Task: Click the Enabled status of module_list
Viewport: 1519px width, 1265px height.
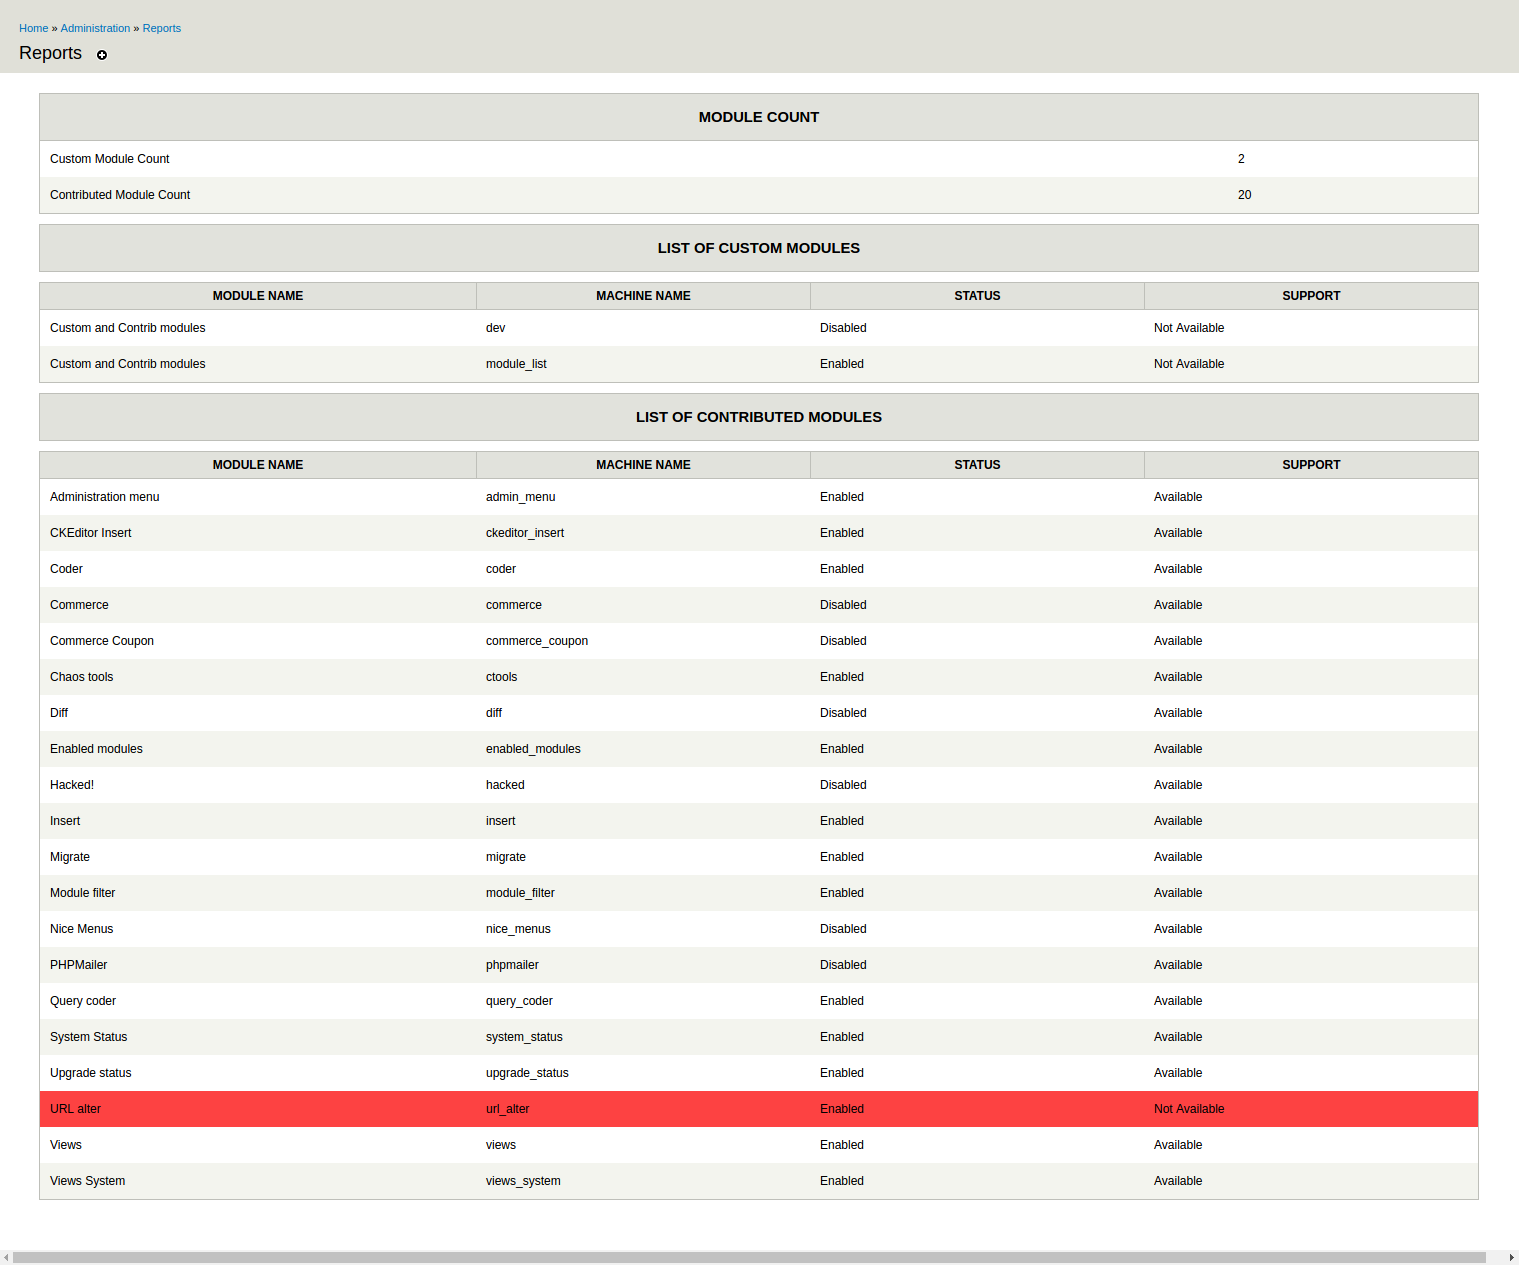Action: (841, 364)
